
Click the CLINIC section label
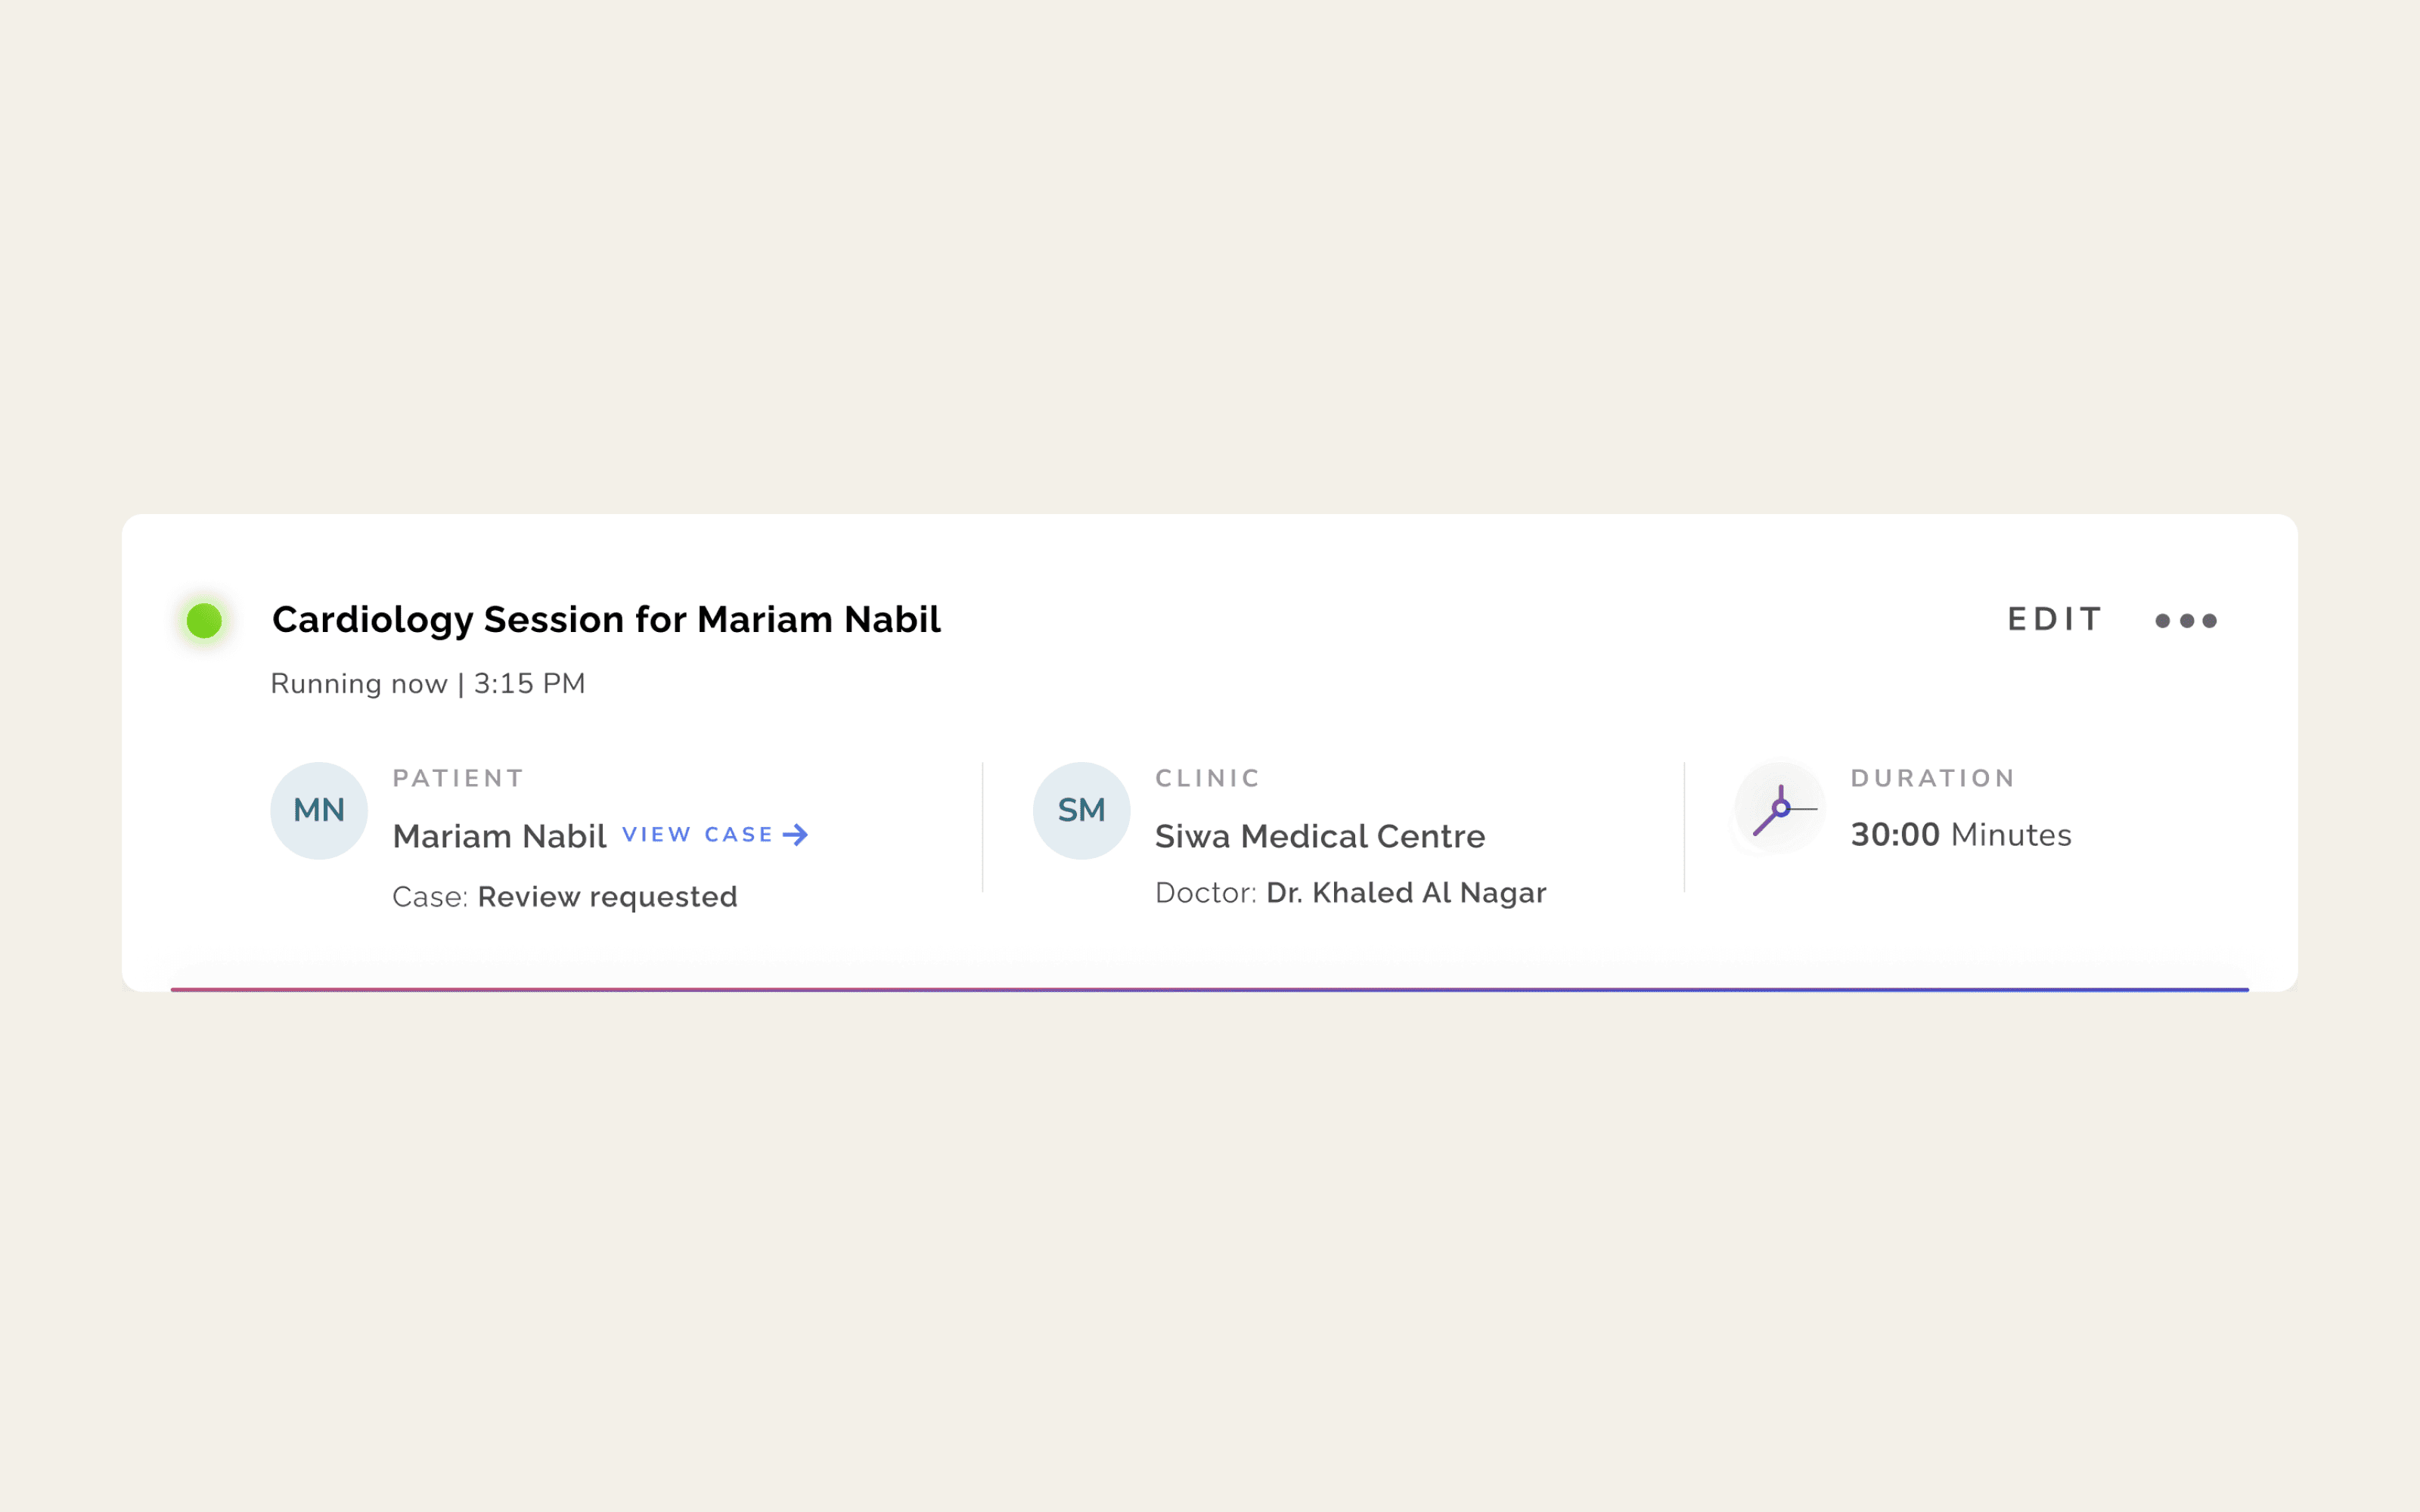[1207, 778]
